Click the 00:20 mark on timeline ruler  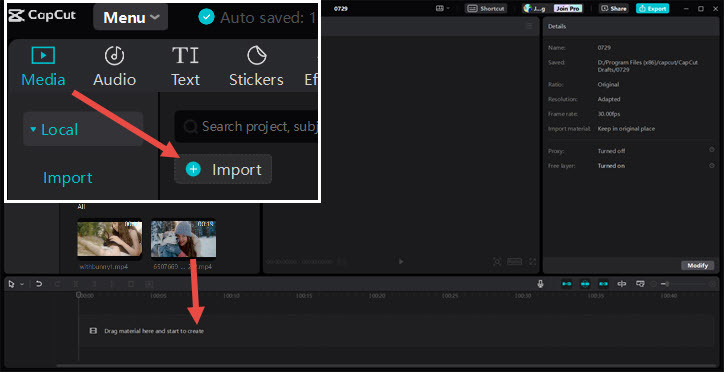377,296
